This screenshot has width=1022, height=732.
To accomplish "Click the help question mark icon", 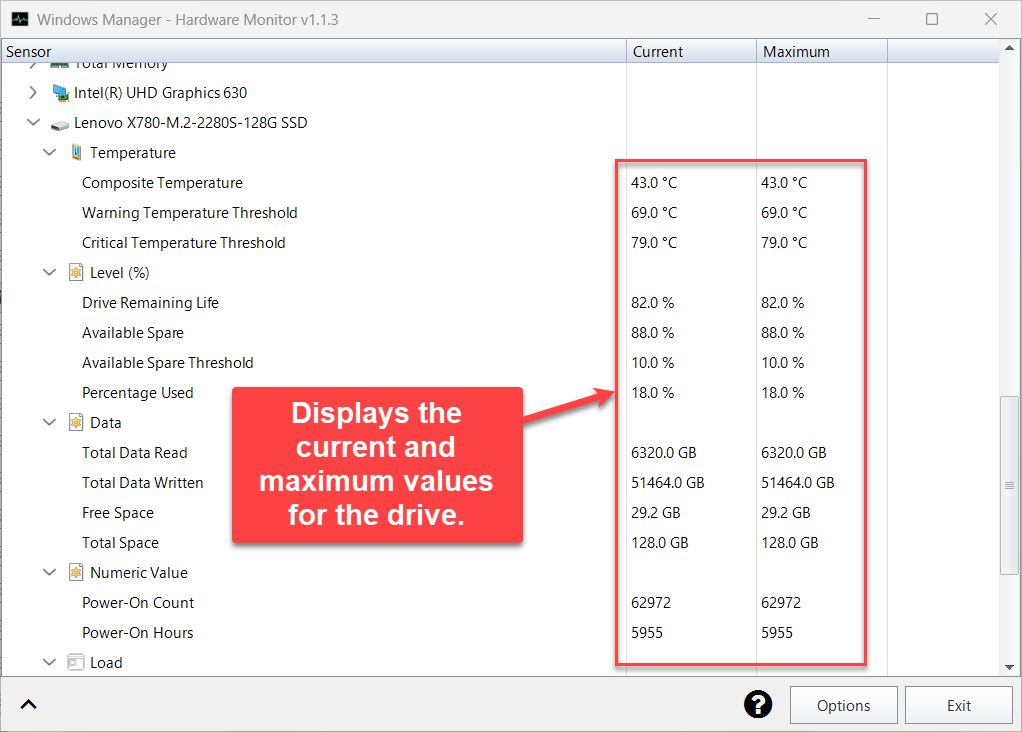I will [x=757, y=705].
